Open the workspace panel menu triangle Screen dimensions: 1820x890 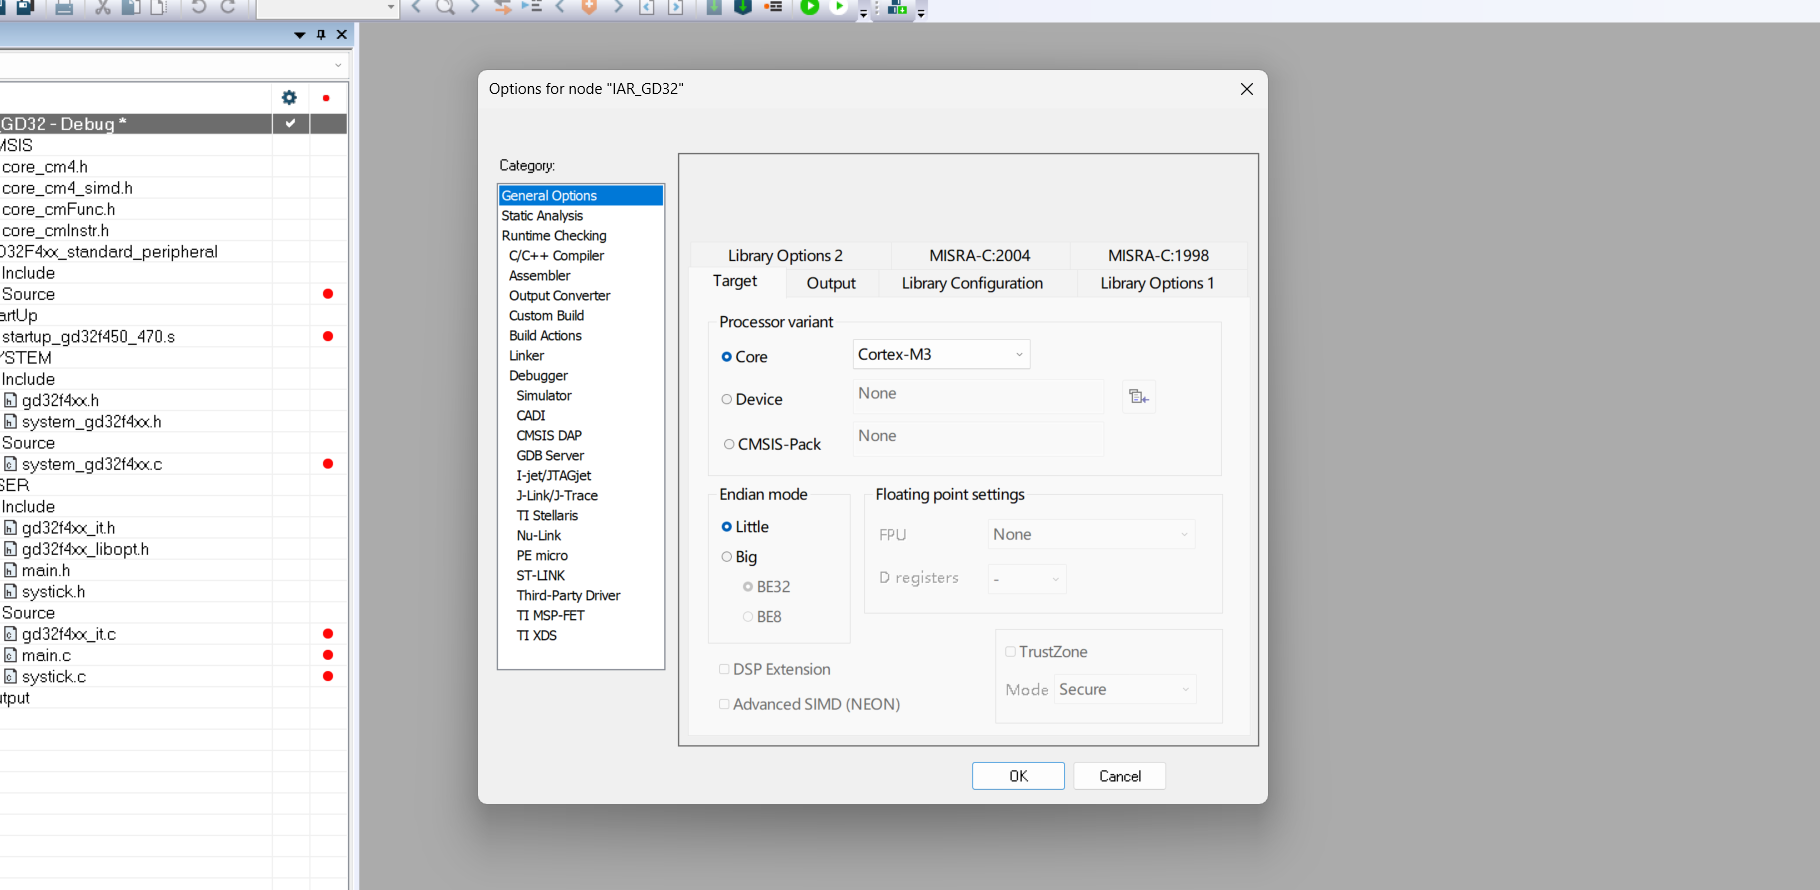click(x=299, y=35)
